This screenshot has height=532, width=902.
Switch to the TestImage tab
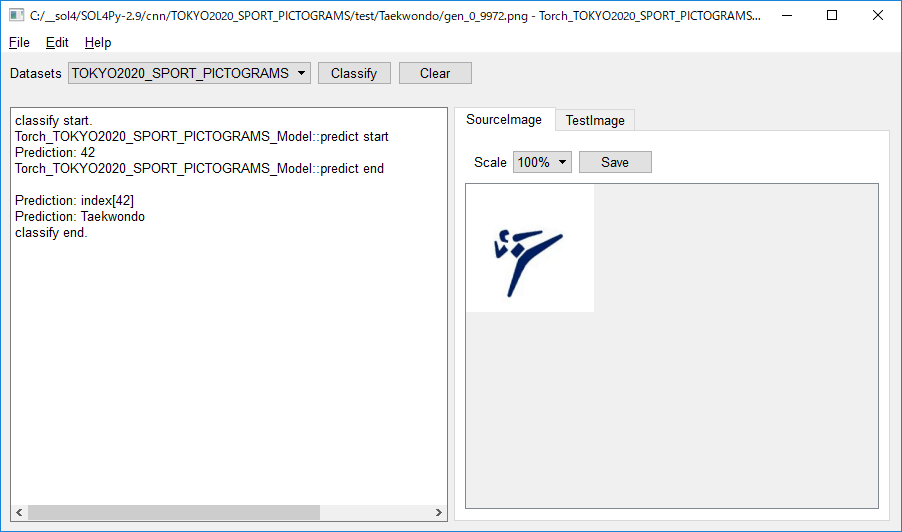point(595,120)
